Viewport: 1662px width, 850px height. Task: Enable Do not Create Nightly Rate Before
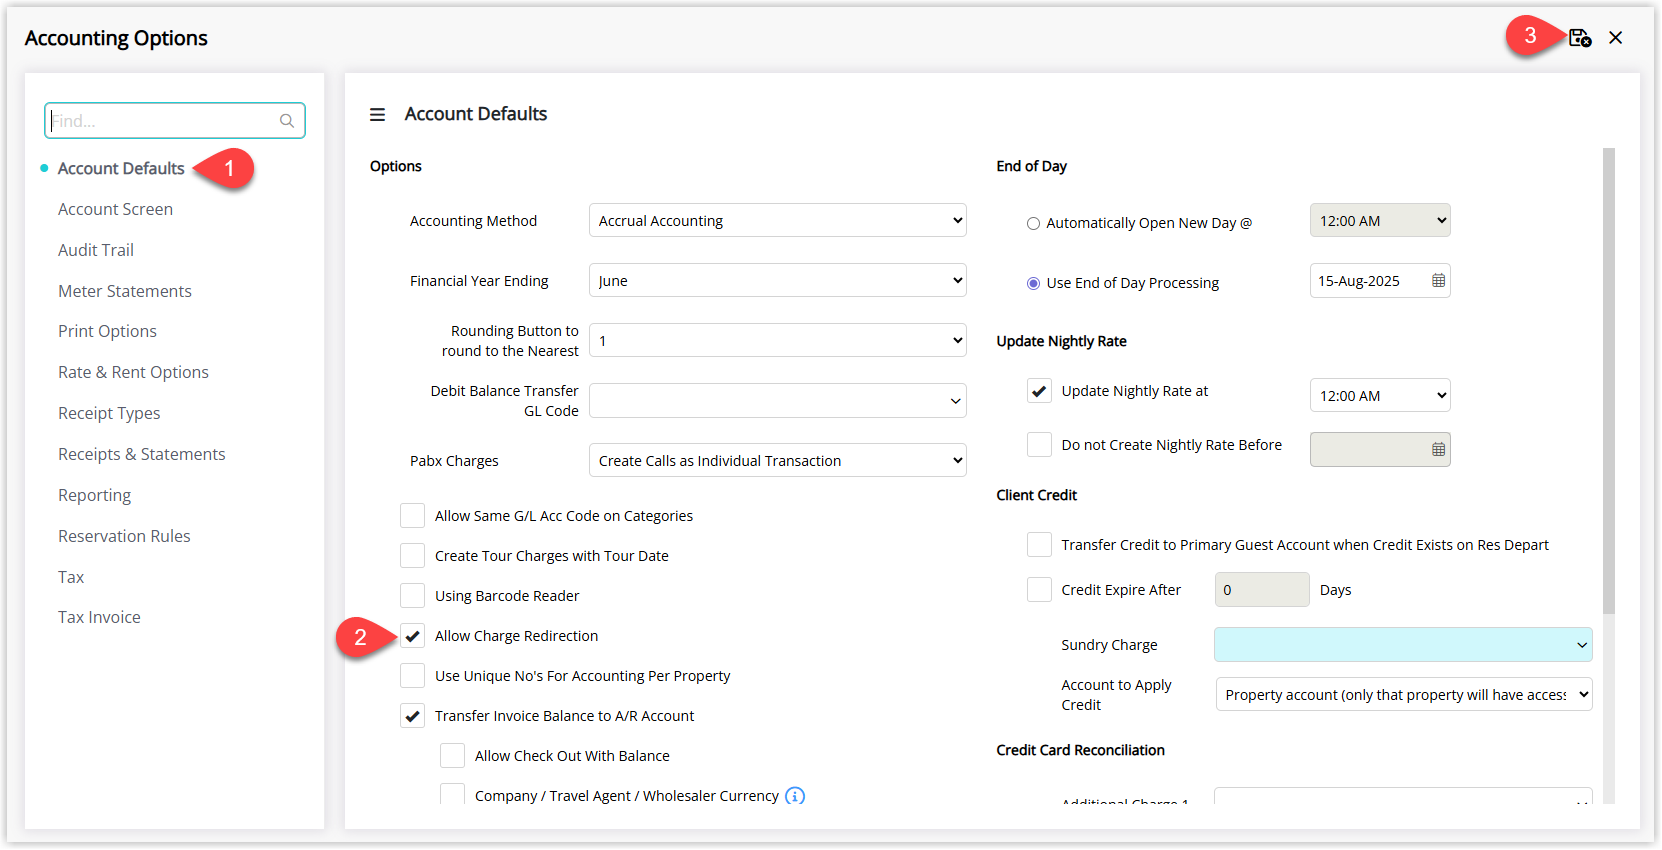pos(1039,445)
